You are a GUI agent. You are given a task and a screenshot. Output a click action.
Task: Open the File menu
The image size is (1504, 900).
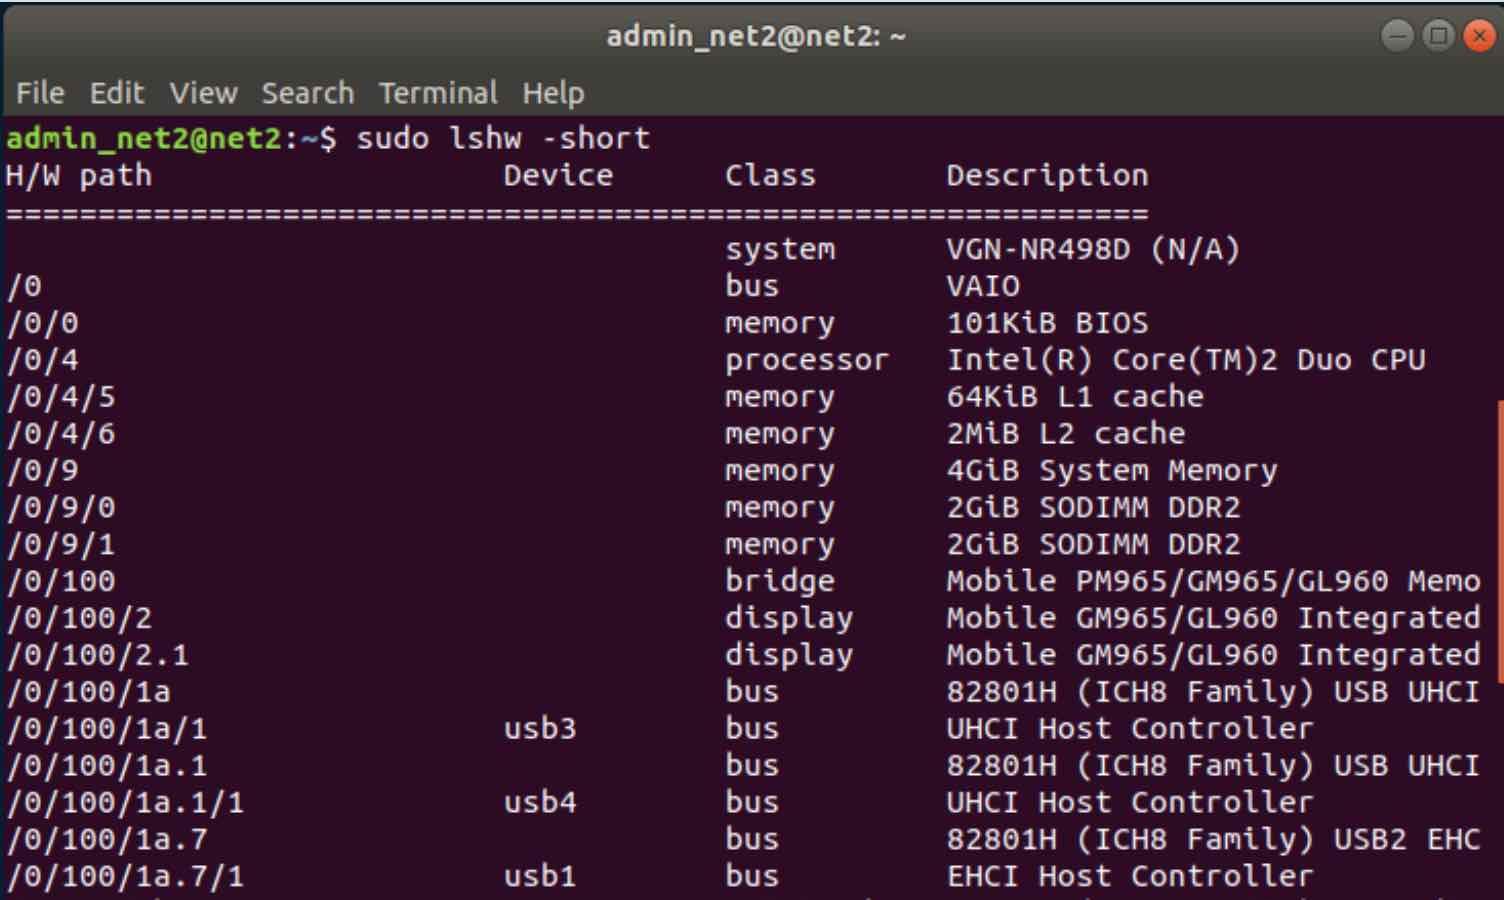pyautogui.click(x=40, y=93)
